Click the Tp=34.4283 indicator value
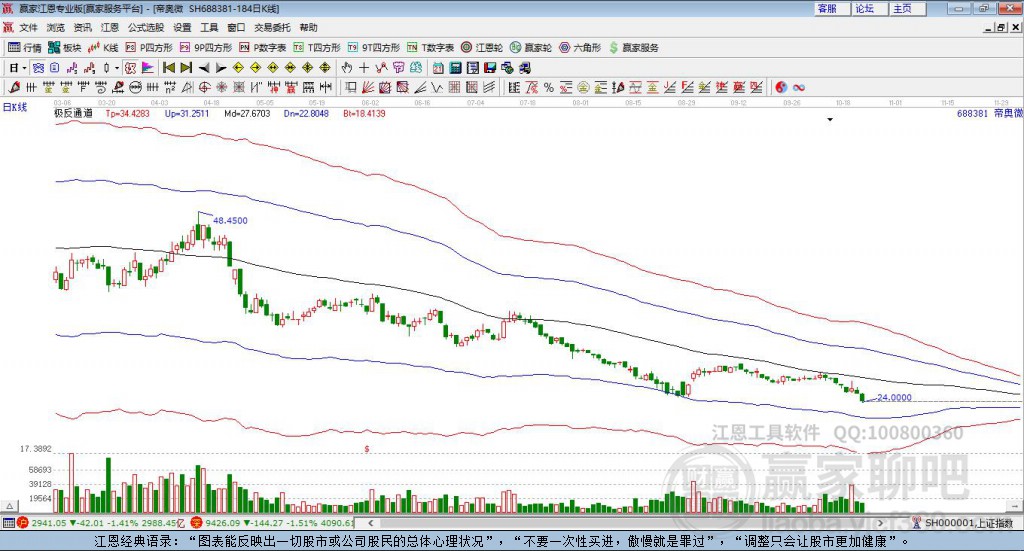The height and width of the screenshot is (551, 1024). 127,114
